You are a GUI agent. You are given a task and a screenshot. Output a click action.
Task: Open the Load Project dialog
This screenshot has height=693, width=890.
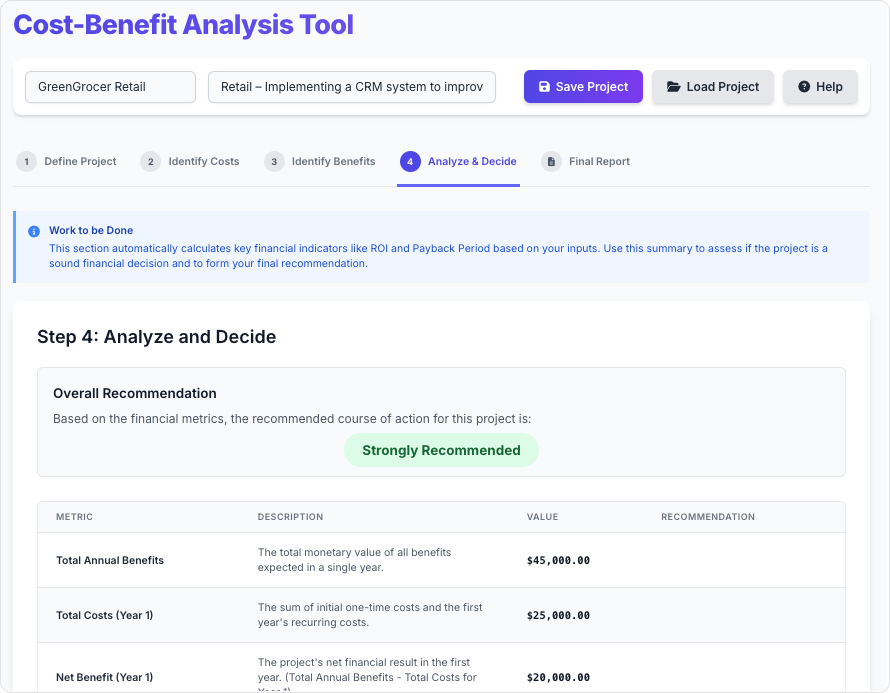coord(712,87)
